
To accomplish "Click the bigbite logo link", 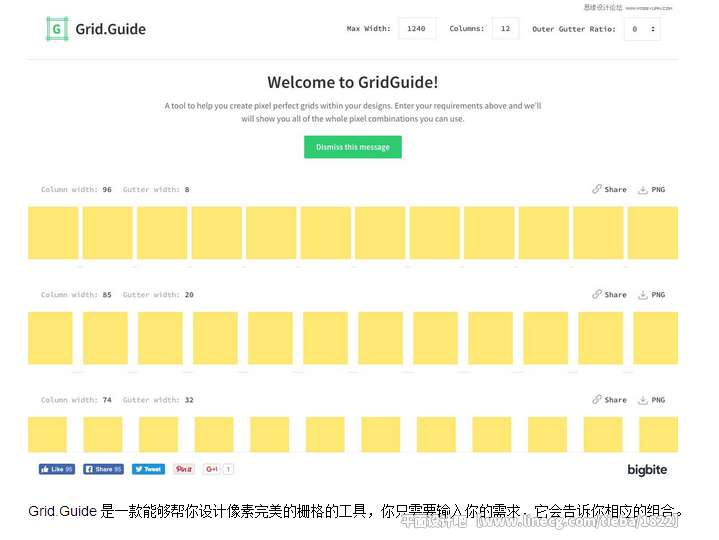I will [x=647, y=470].
